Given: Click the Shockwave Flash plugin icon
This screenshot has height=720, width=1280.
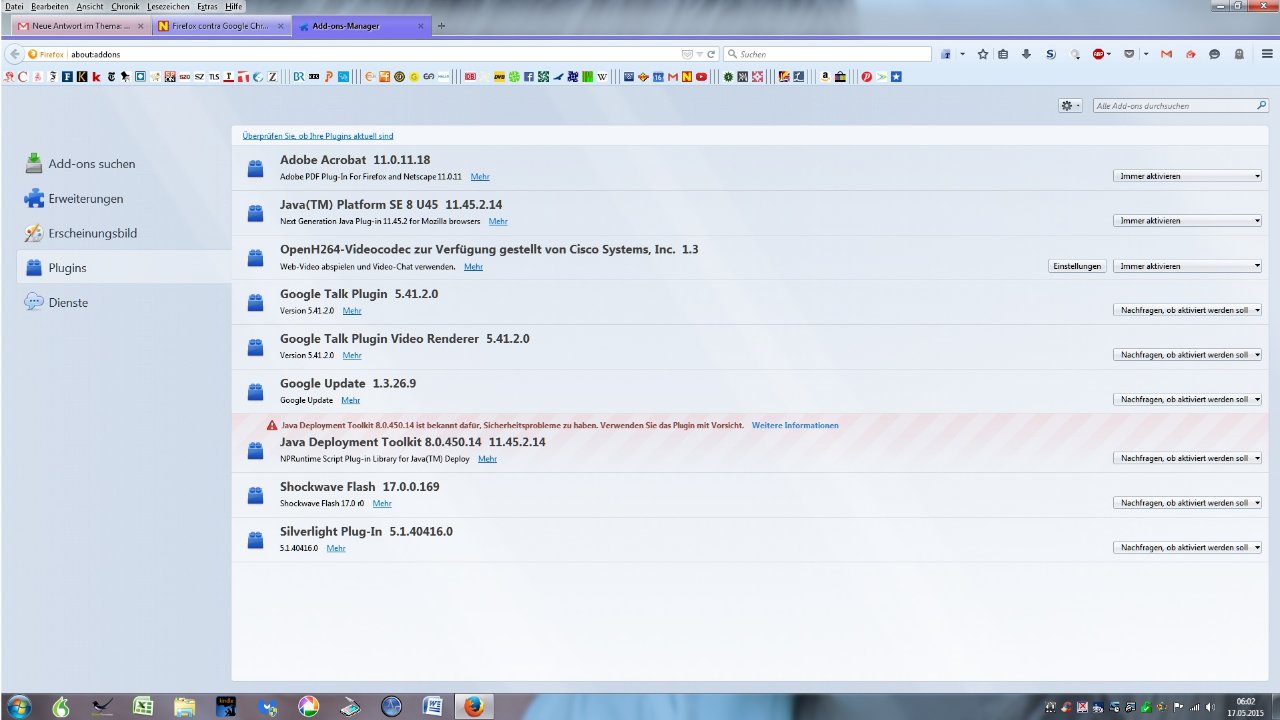Looking at the screenshot, I should tap(255, 496).
